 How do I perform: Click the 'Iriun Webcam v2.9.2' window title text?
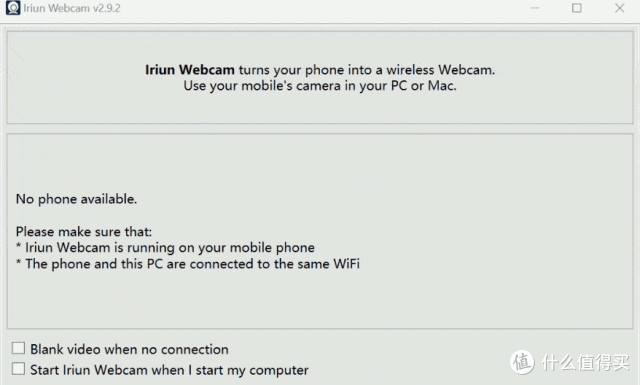tap(72, 8)
